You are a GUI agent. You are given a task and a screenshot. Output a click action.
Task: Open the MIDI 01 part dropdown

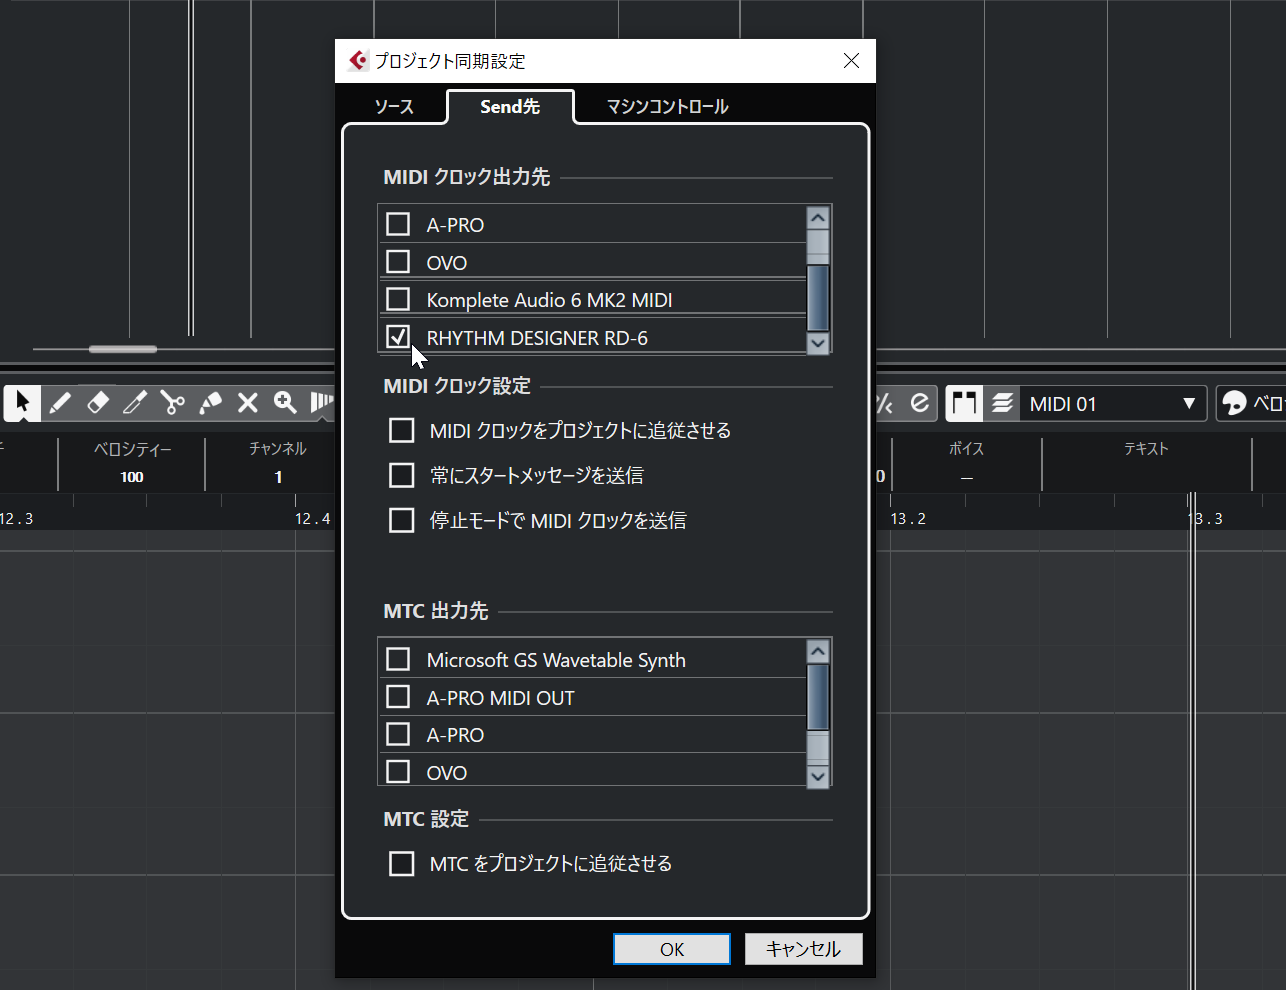tap(1113, 403)
